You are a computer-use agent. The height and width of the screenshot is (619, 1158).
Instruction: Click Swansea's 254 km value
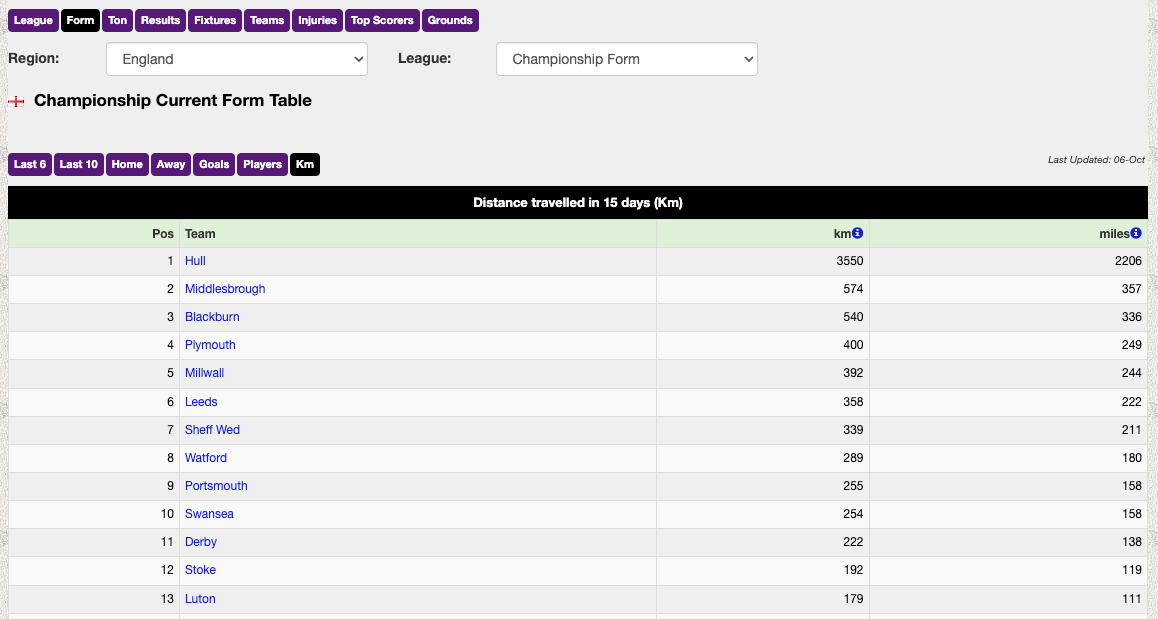(853, 514)
